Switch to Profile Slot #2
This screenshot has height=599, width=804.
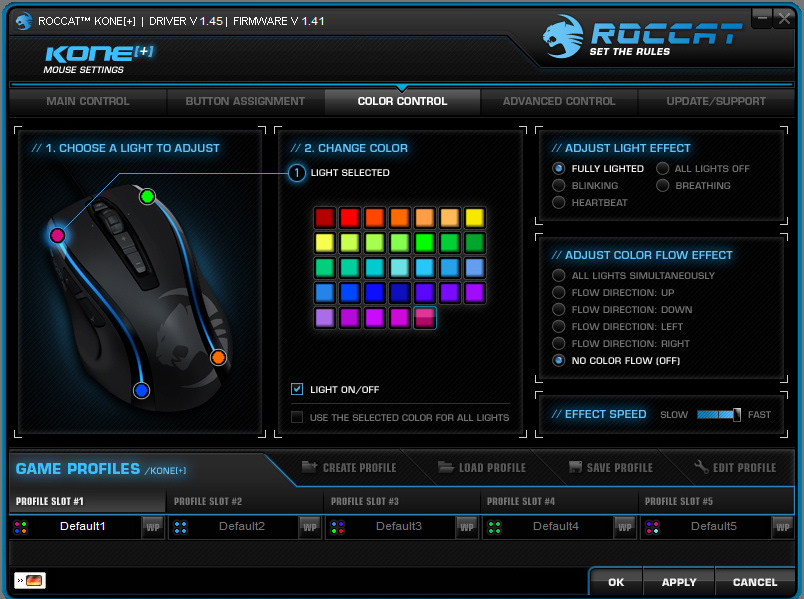tap(245, 501)
